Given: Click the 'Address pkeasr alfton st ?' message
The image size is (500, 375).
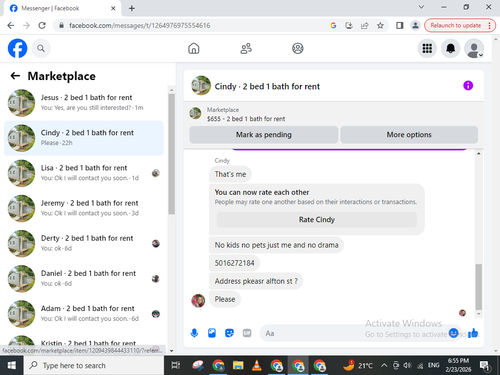Looking at the screenshot, I should (256, 281).
